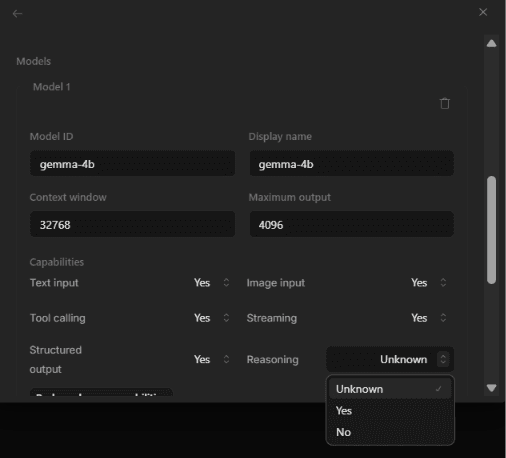Edit the Model ID field gemma-4b
This screenshot has height=458, width=506.
click(x=132, y=164)
